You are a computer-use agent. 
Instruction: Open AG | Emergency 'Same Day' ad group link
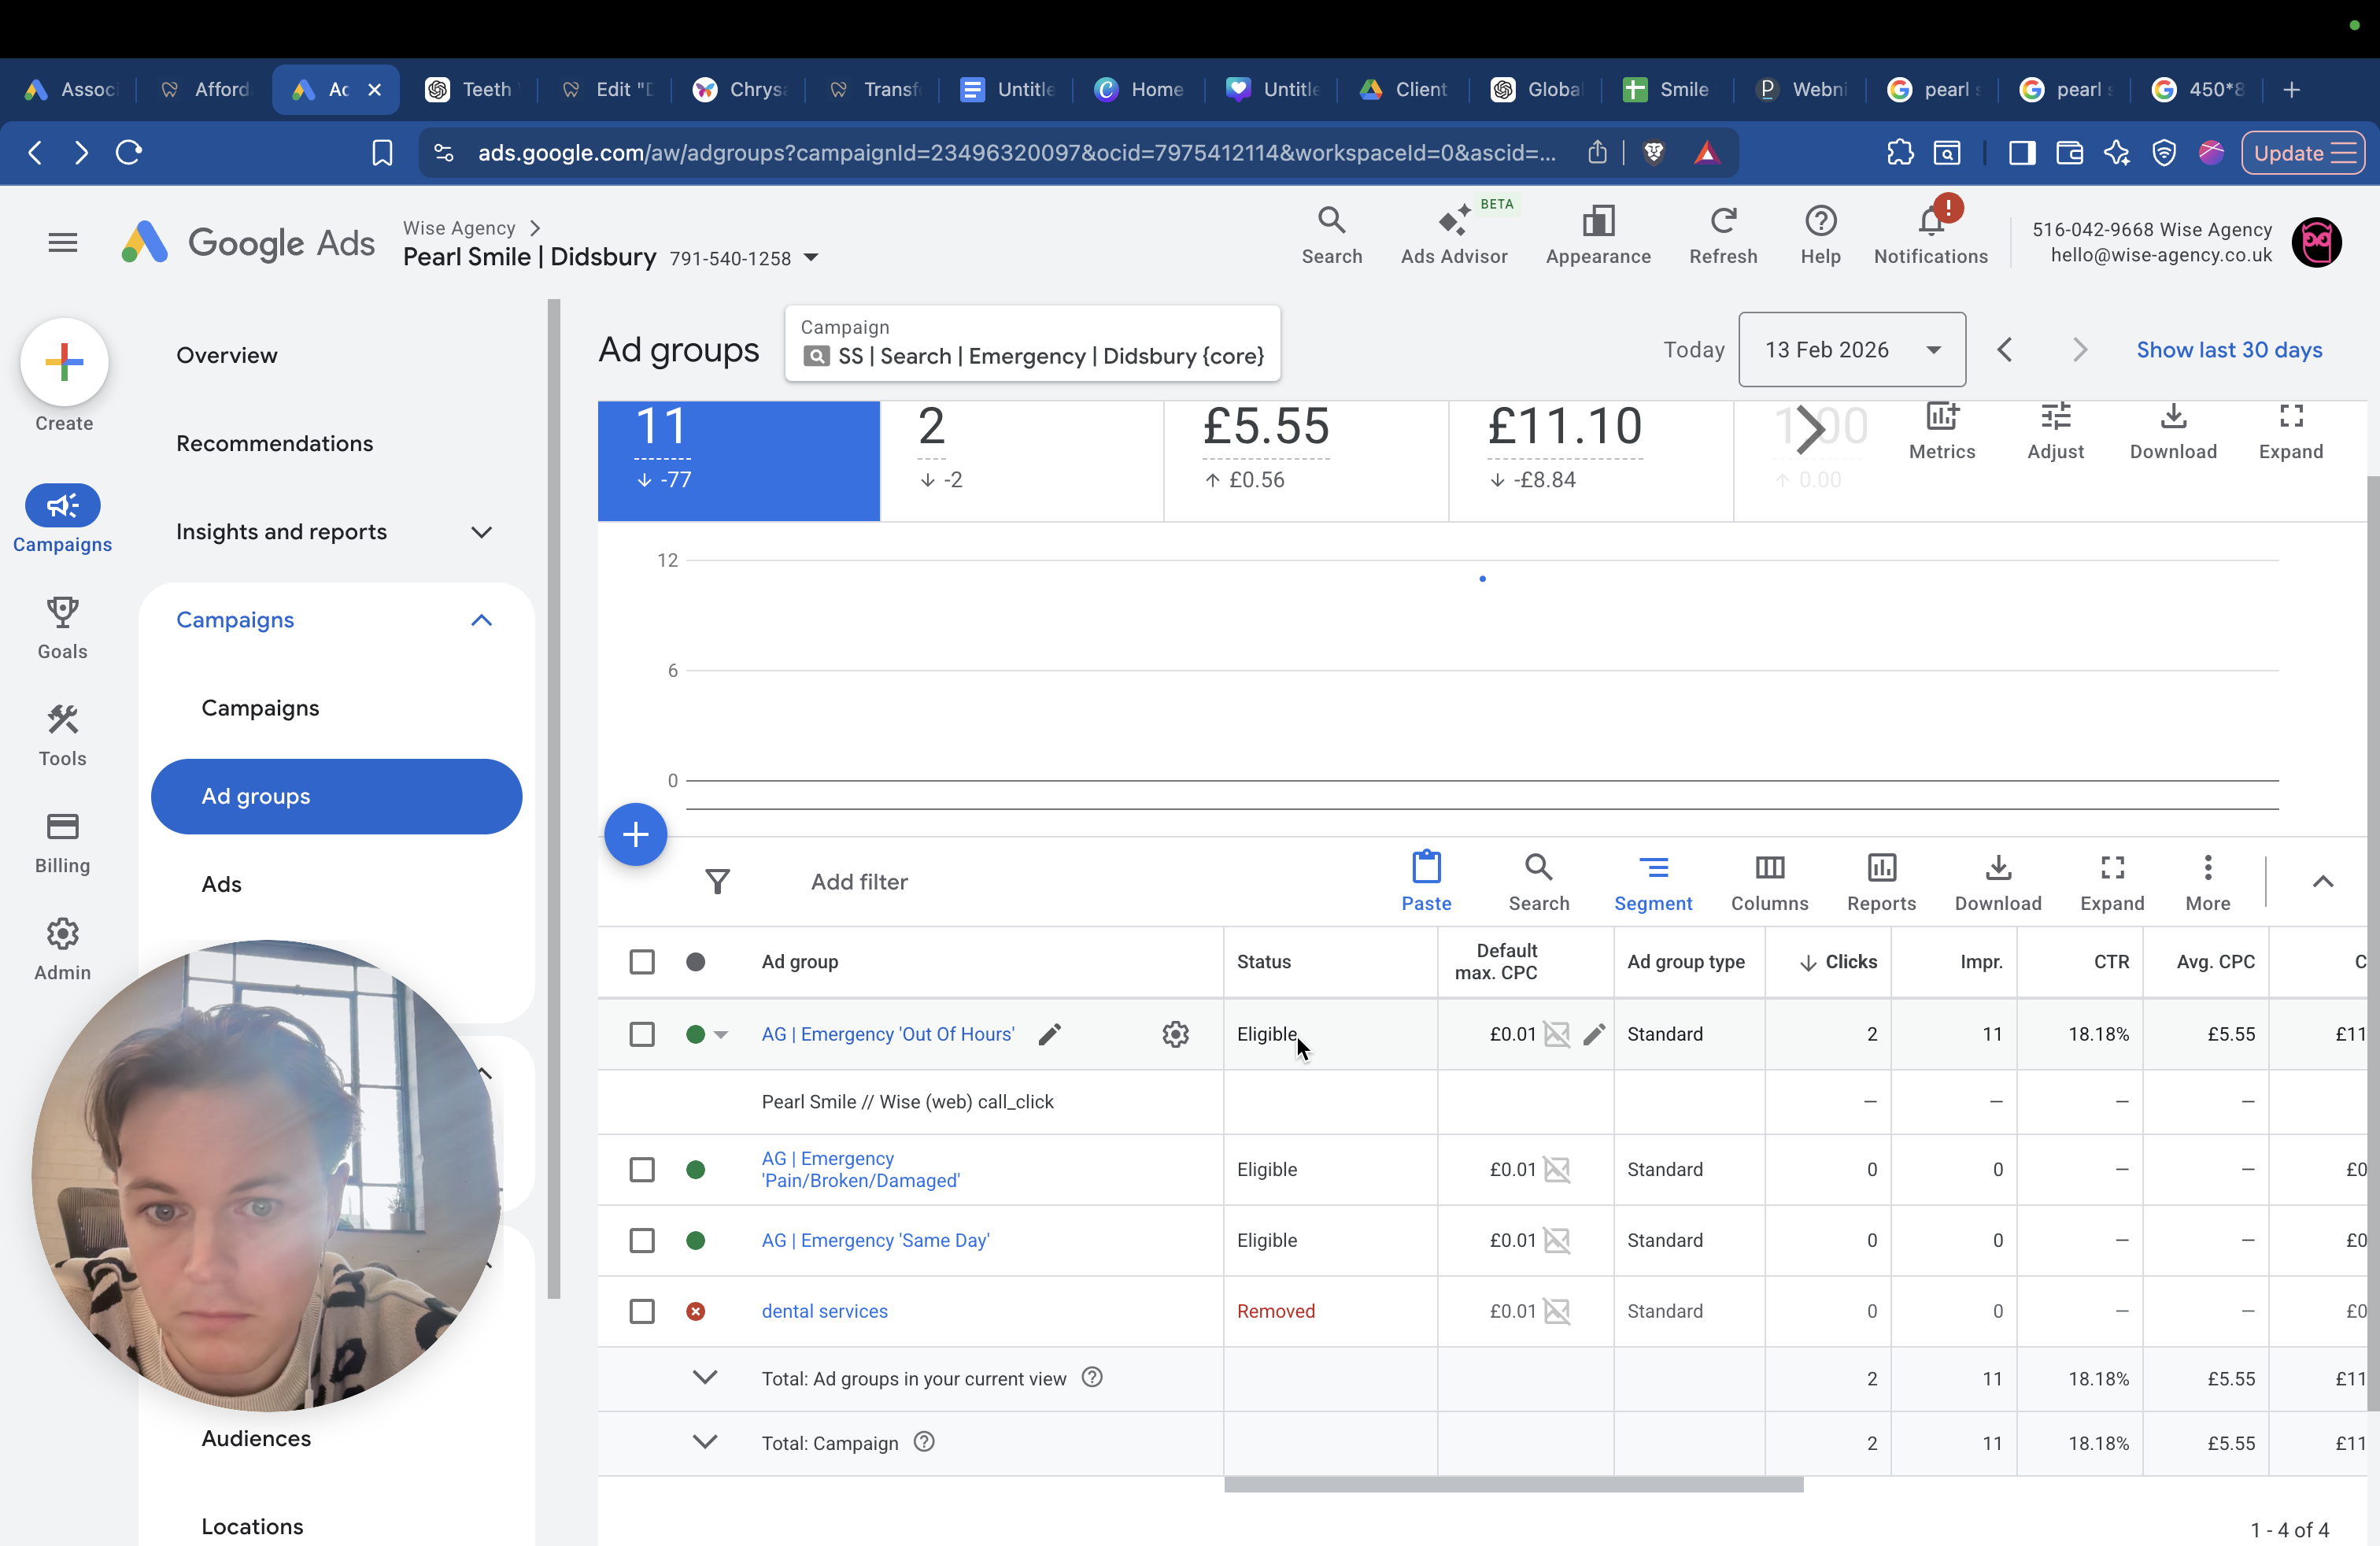(x=875, y=1240)
